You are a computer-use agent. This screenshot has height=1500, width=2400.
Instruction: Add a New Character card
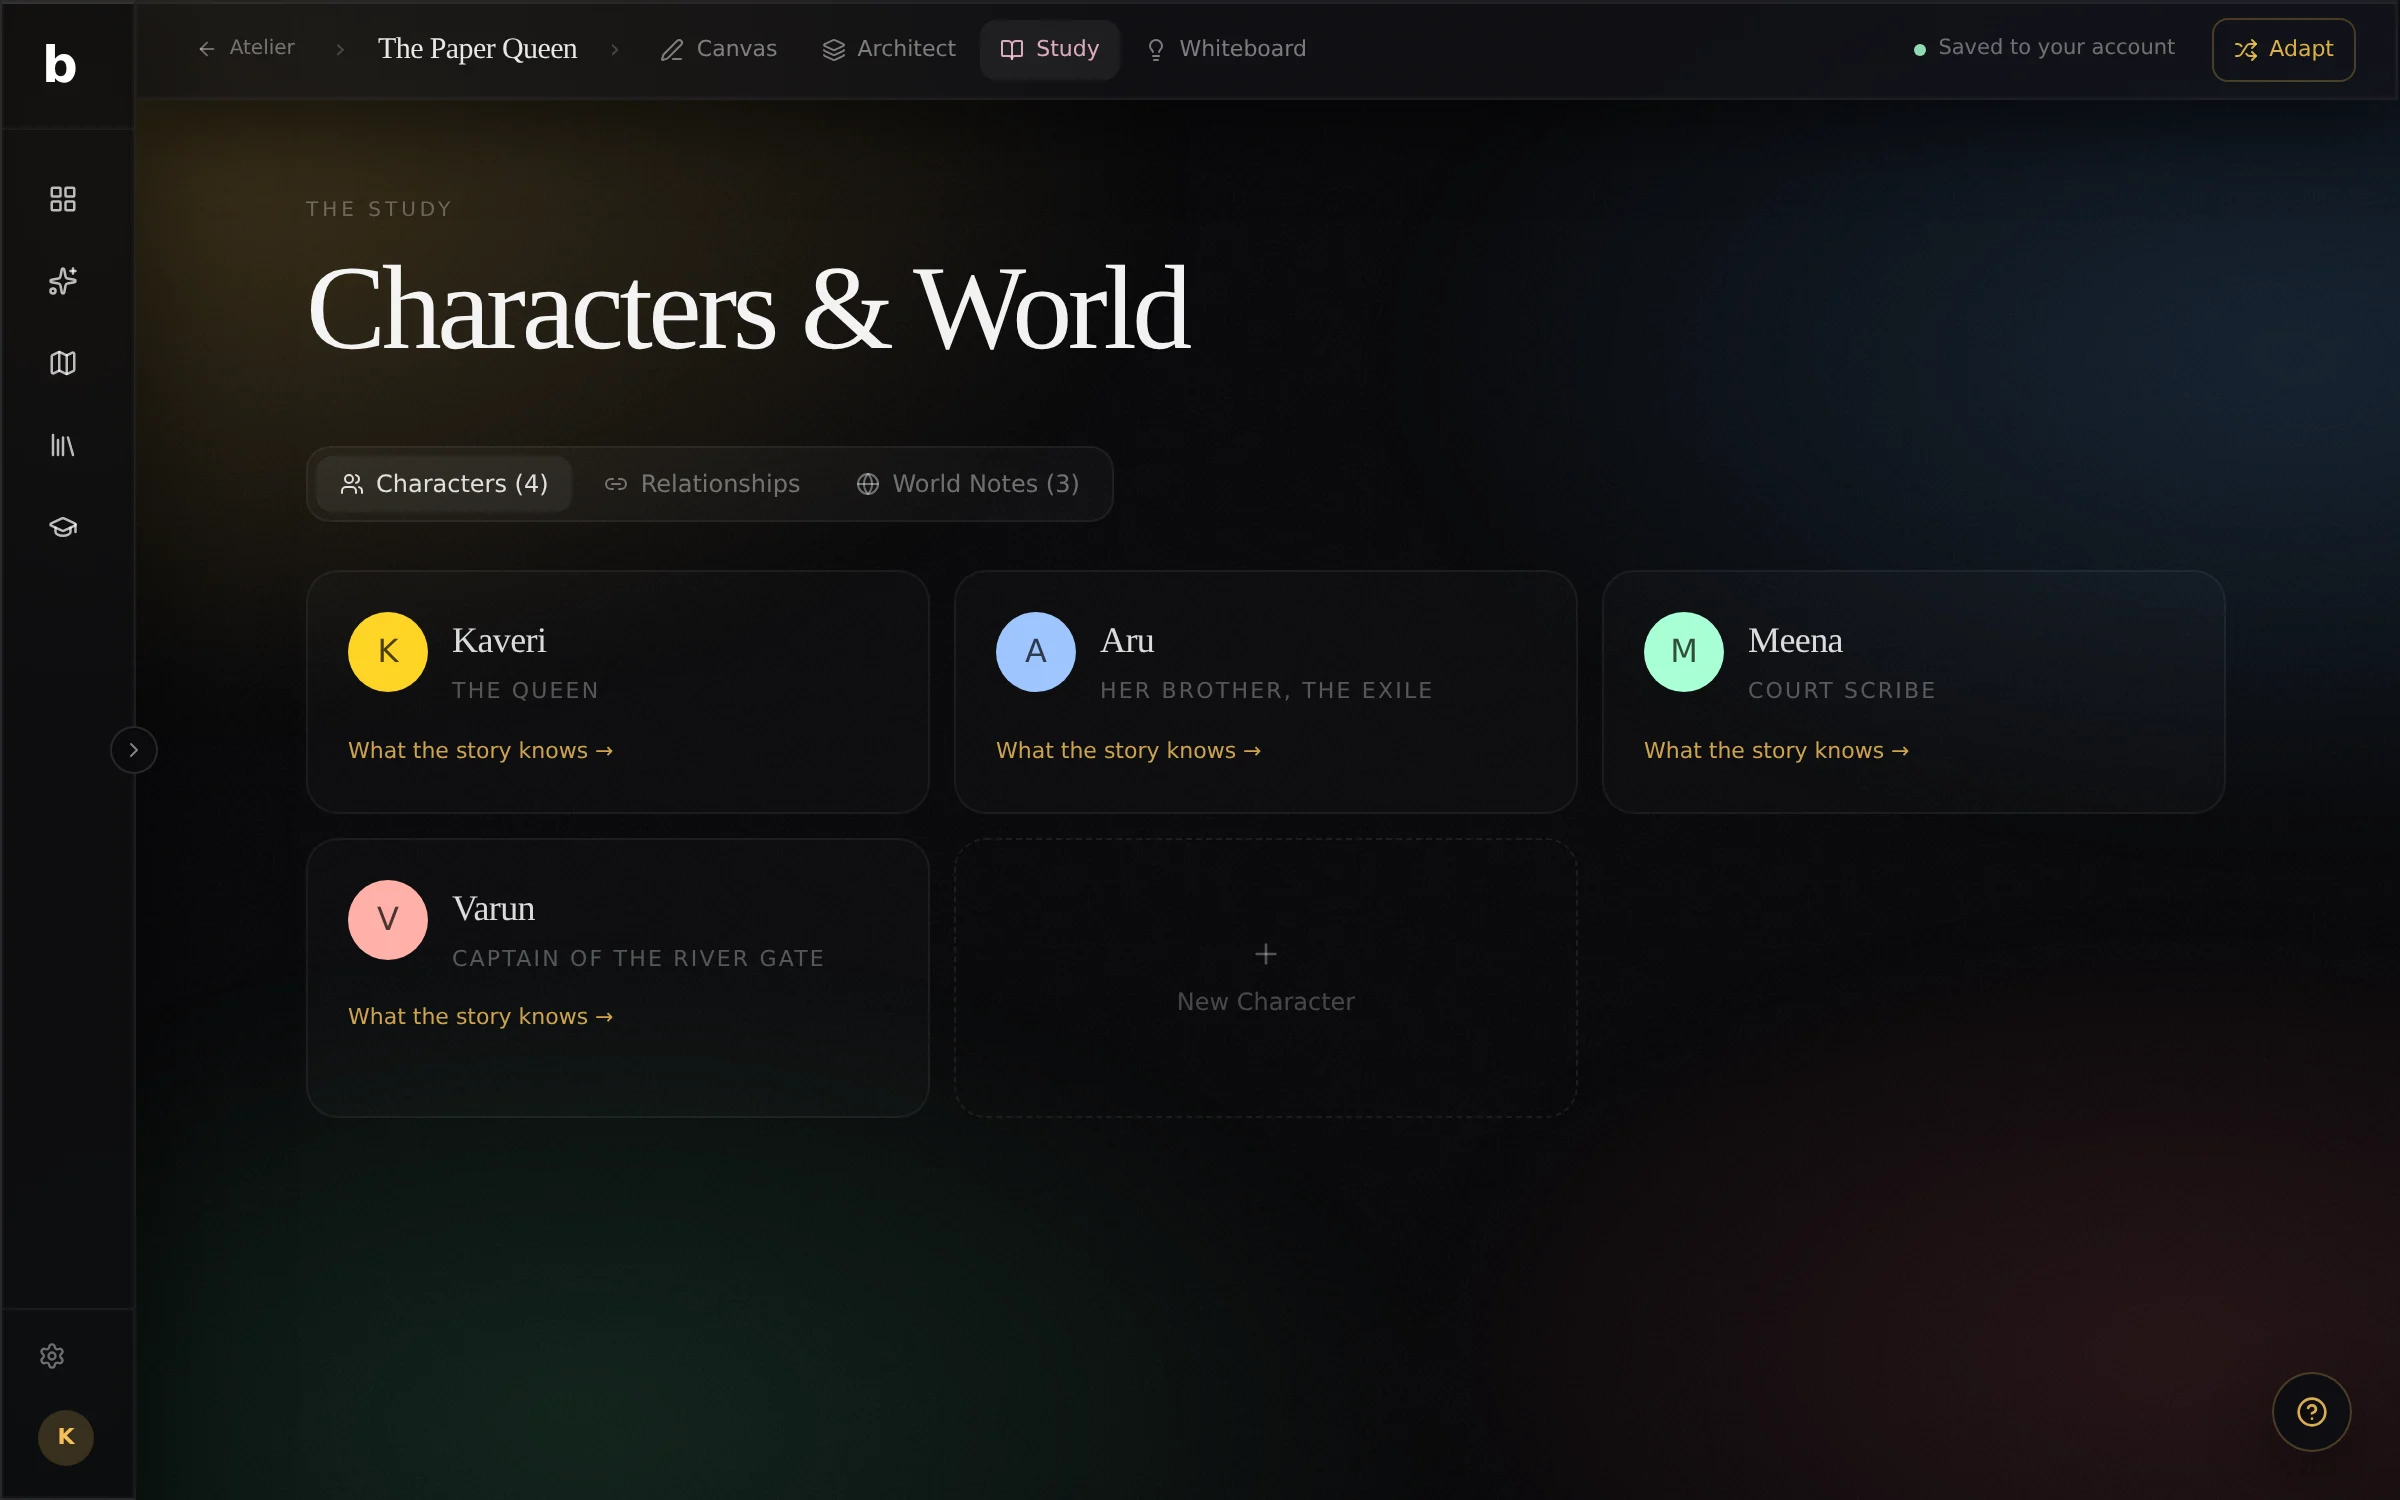1265,978
